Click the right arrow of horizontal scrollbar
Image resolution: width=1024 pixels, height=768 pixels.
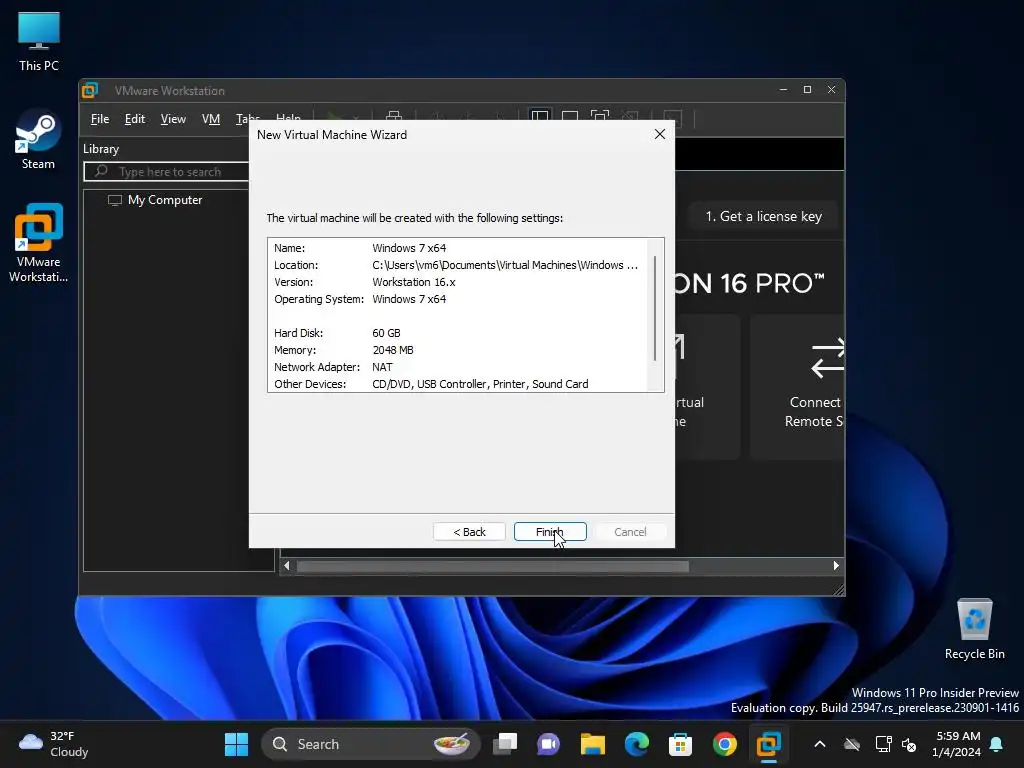[x=836, y=566]
